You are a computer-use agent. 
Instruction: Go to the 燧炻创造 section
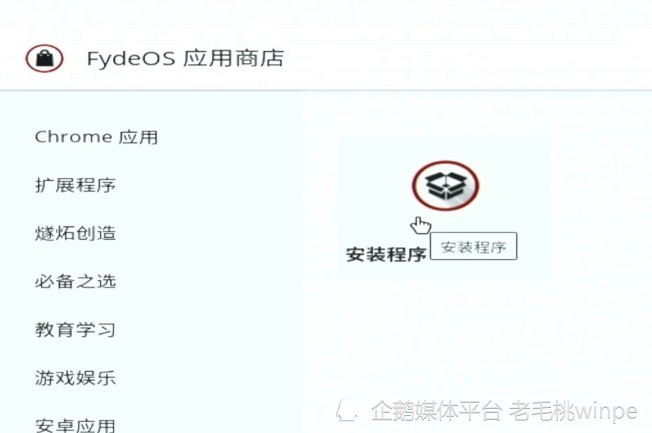(x=75, y=233)
